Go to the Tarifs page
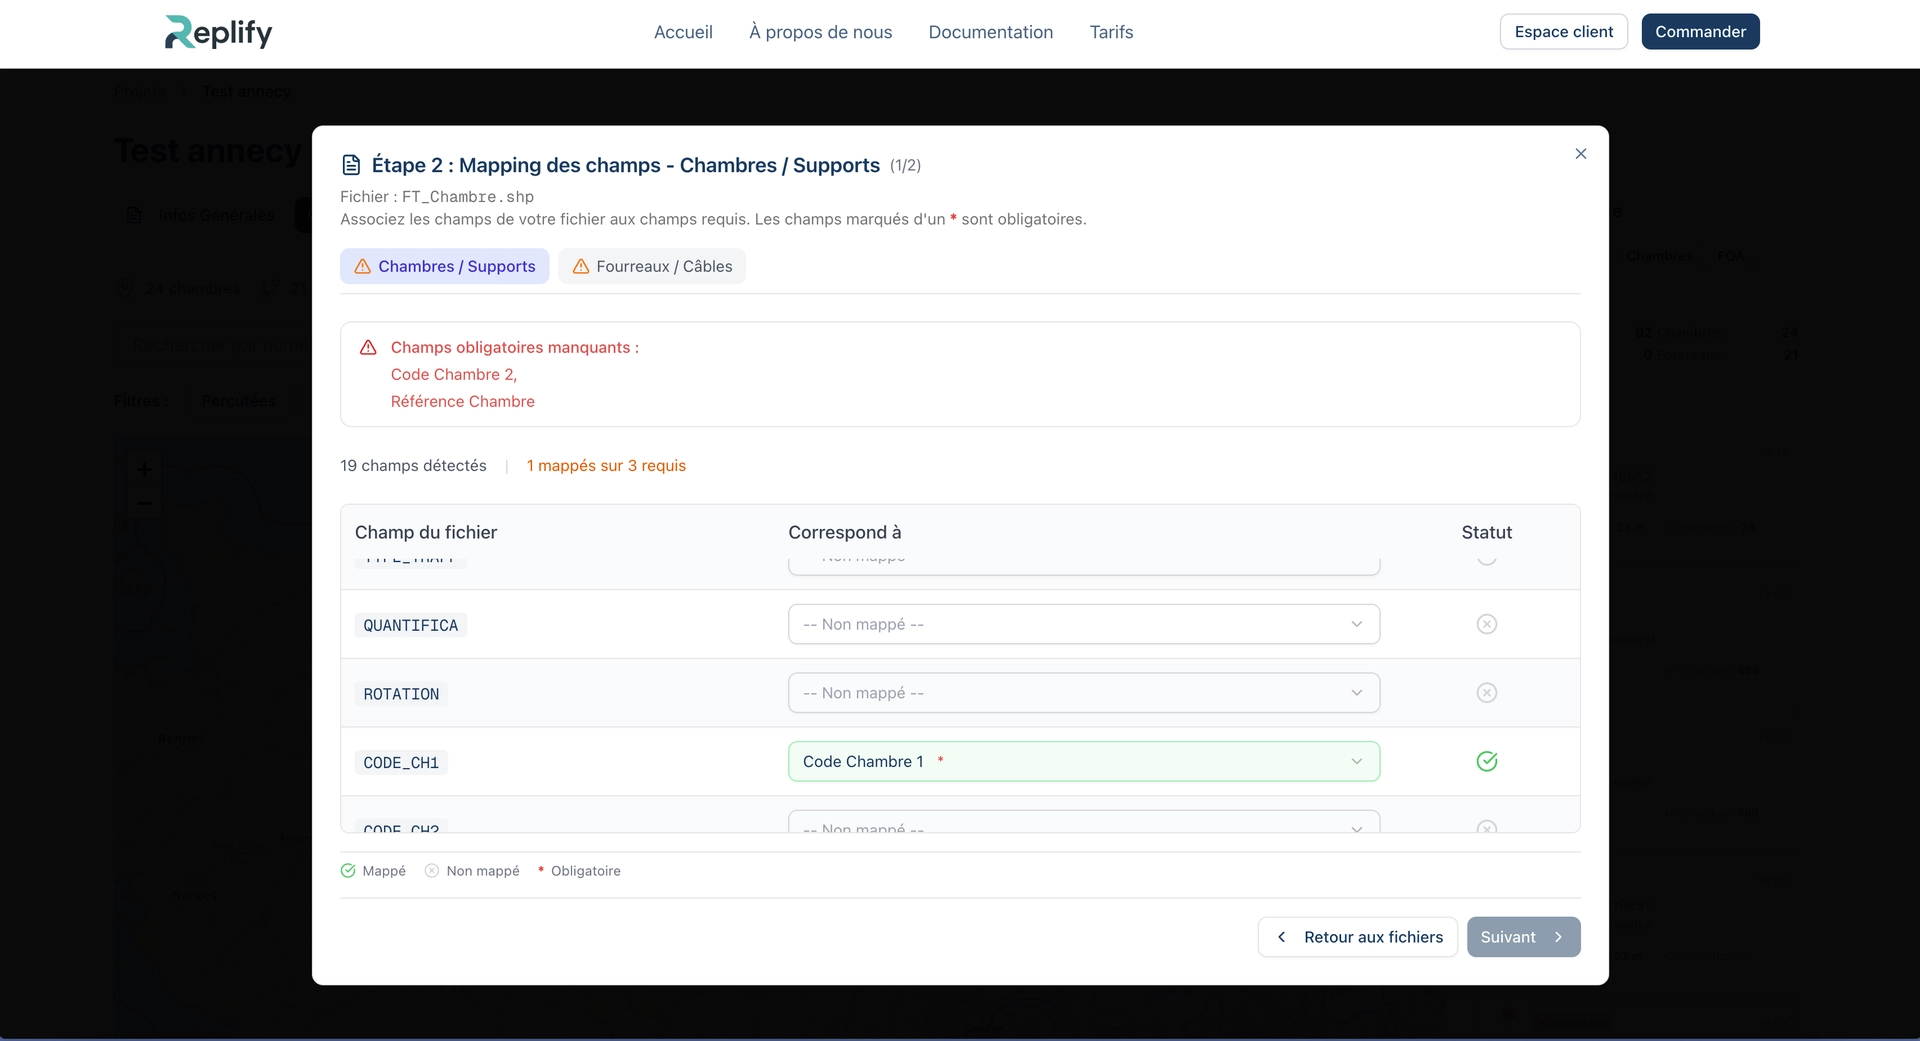Screen dimensions: 1920x1041 point(1111,32)
